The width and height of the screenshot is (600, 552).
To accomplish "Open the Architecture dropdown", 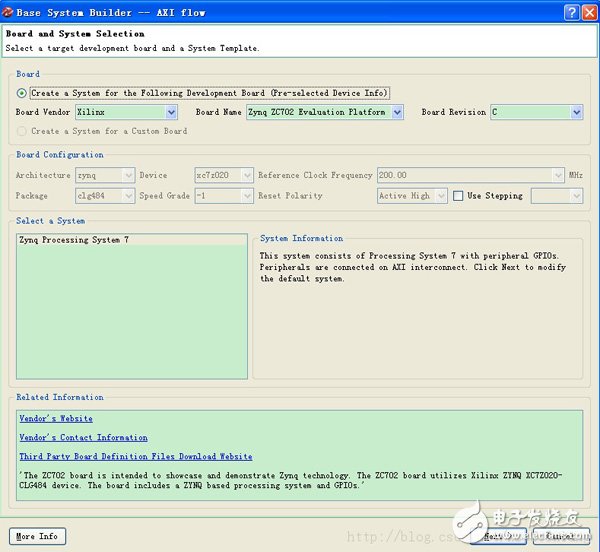I will 126,175.
